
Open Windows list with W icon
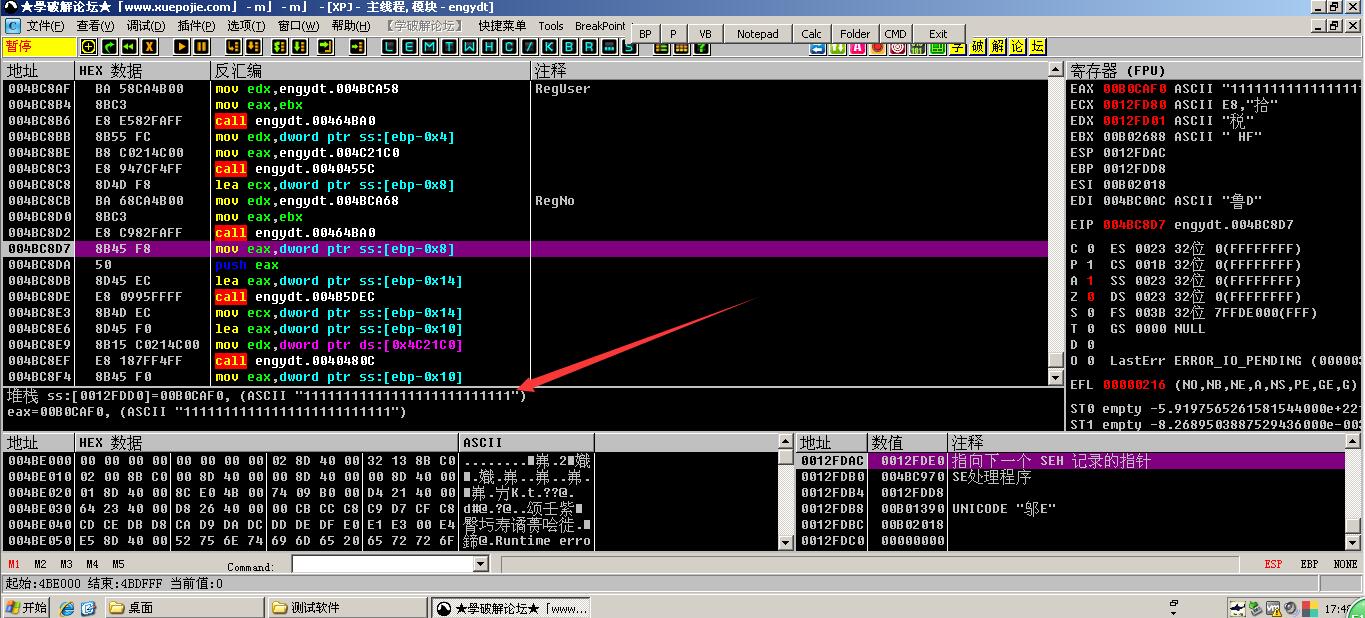click(x=469, y=46)
